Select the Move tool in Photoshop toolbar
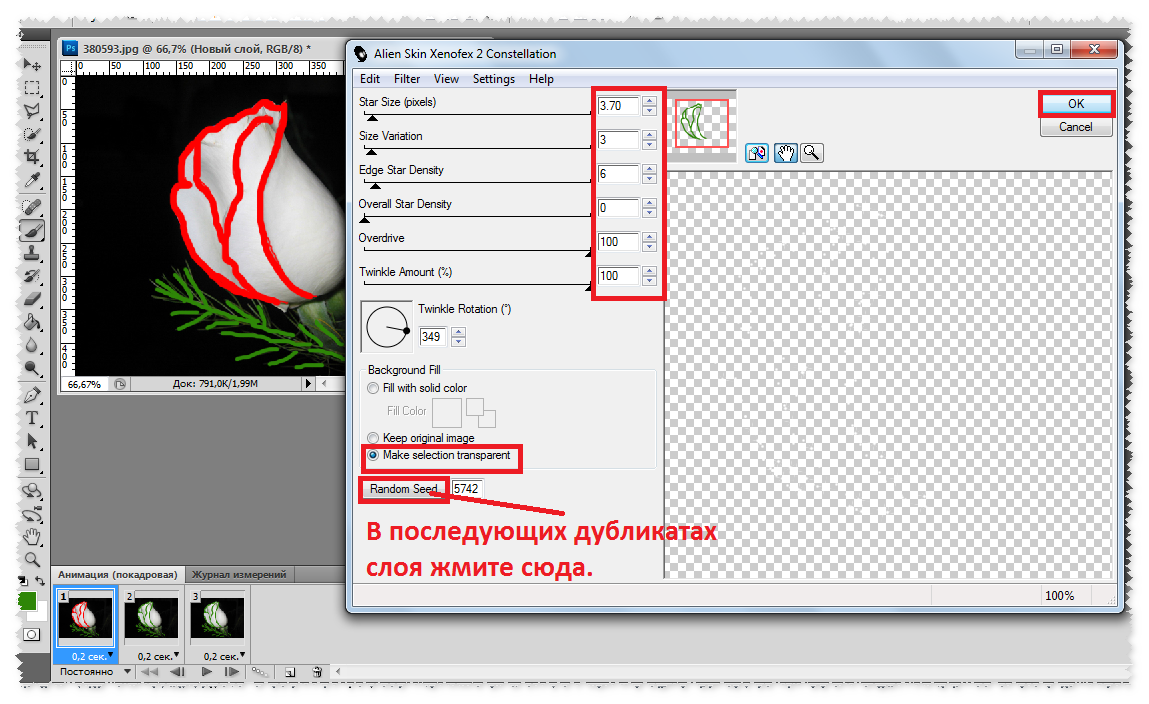1149x704 pixels. coord(32,64)
